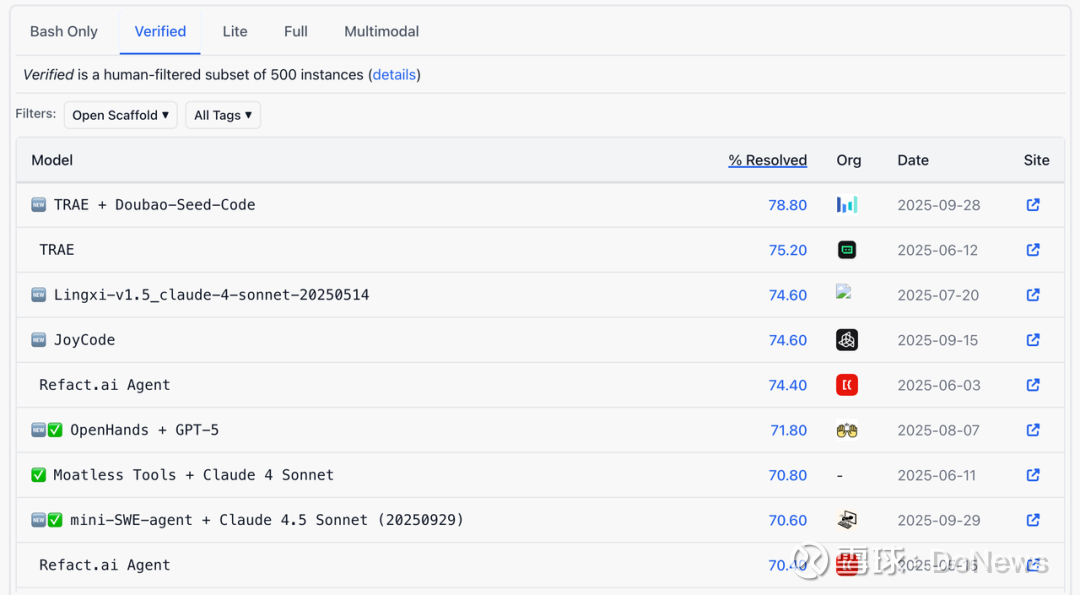Open the All Tags filter dropdown
1080x595 pixels.
pyautogui.click(x=222, y=115)
